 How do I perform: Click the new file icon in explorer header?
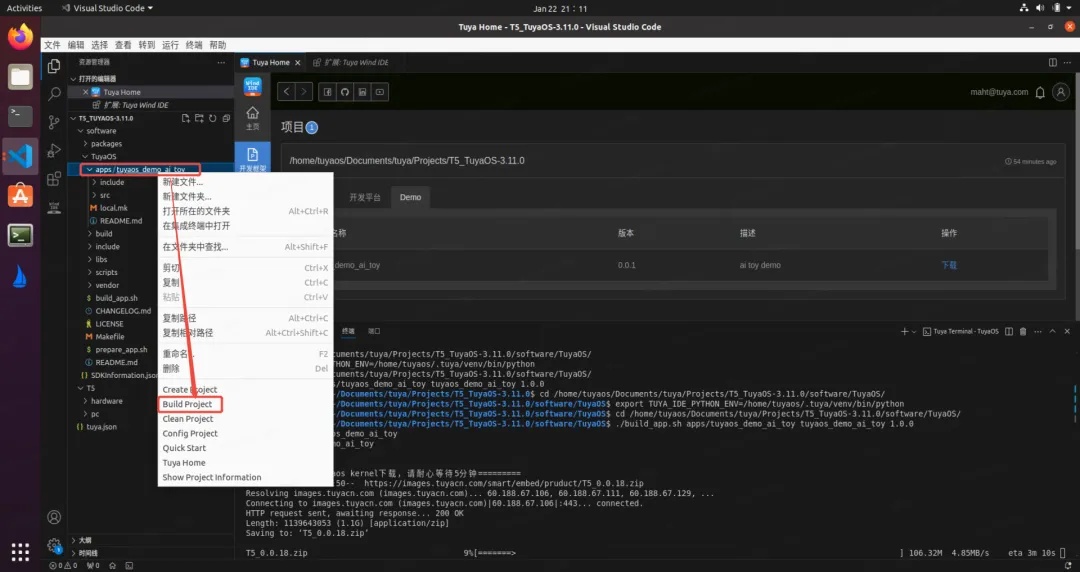tap(185, 118)
